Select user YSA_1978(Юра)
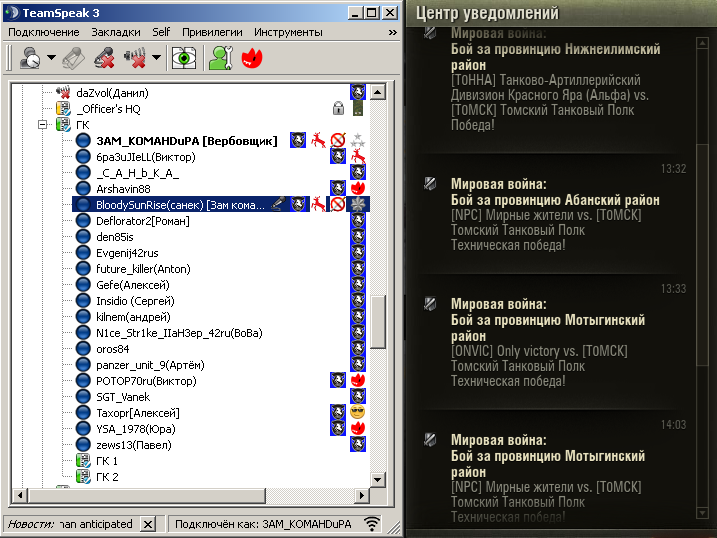This screenshot has height=538, width=717. pos(136,429)
